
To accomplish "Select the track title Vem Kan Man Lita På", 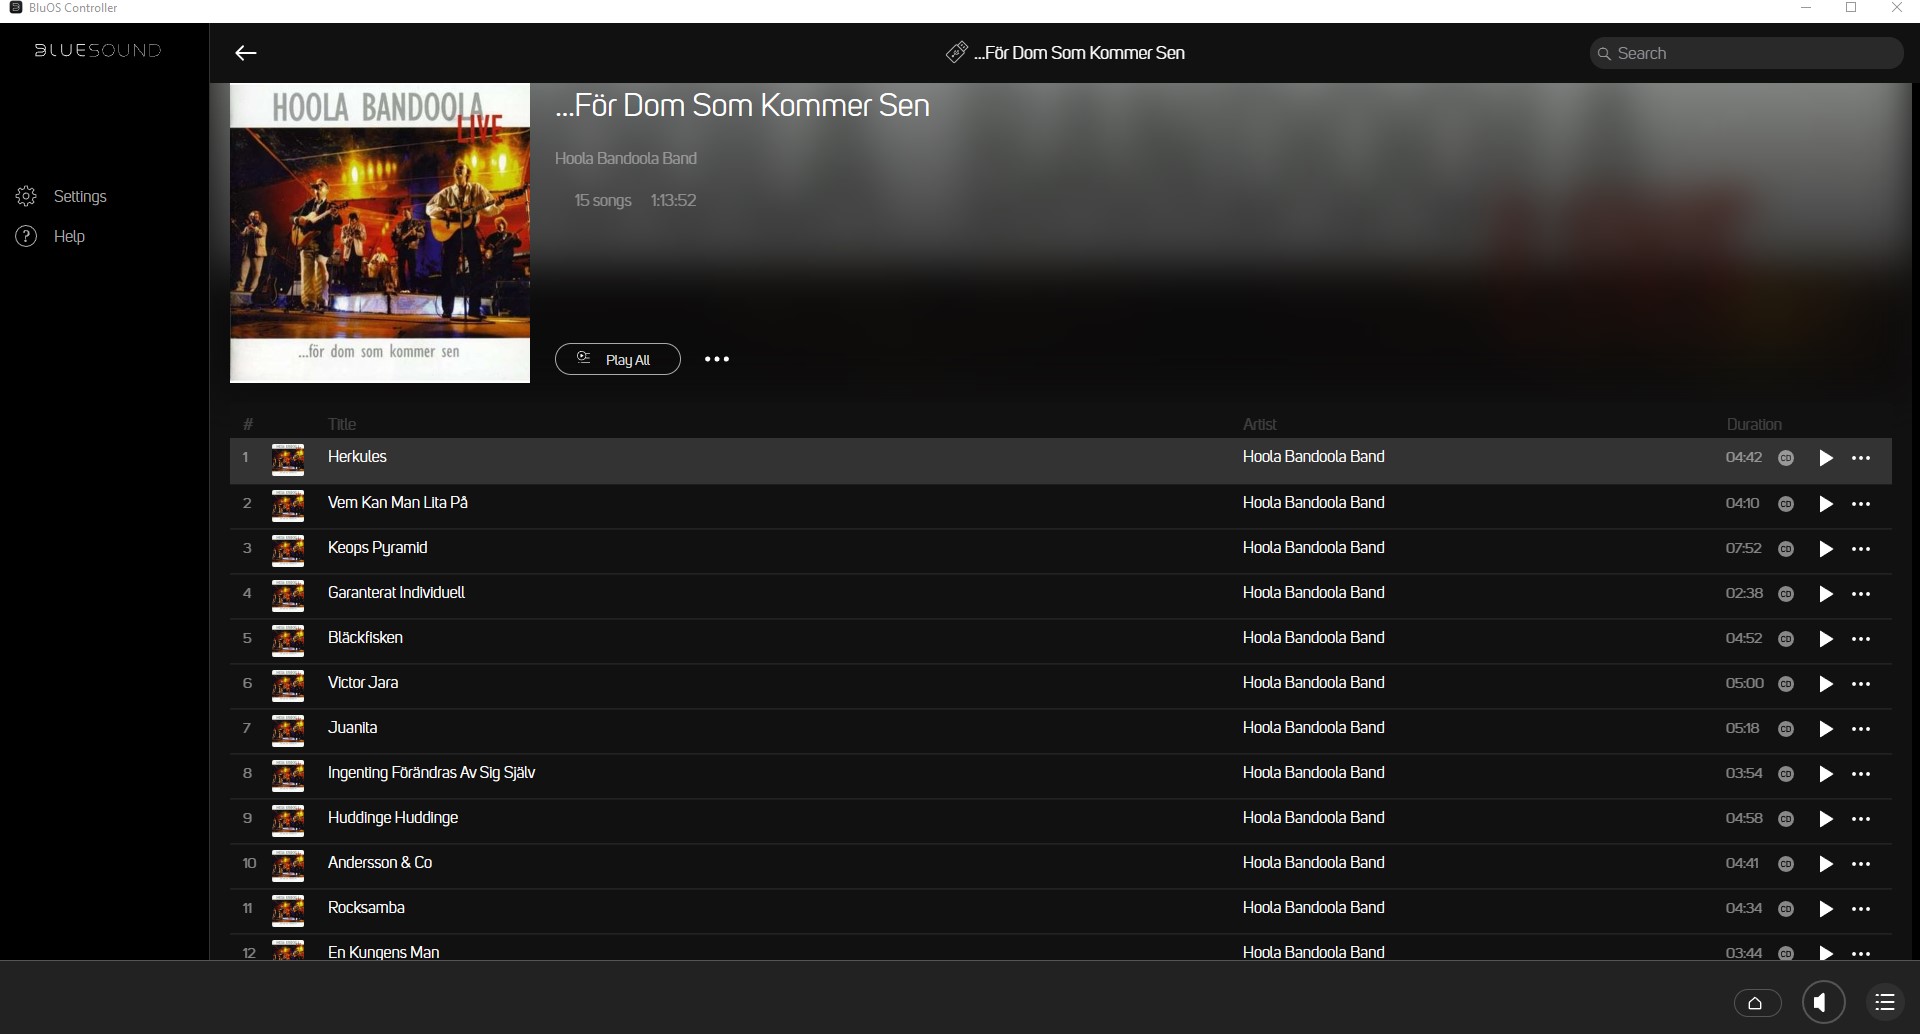I will [398, 503].
